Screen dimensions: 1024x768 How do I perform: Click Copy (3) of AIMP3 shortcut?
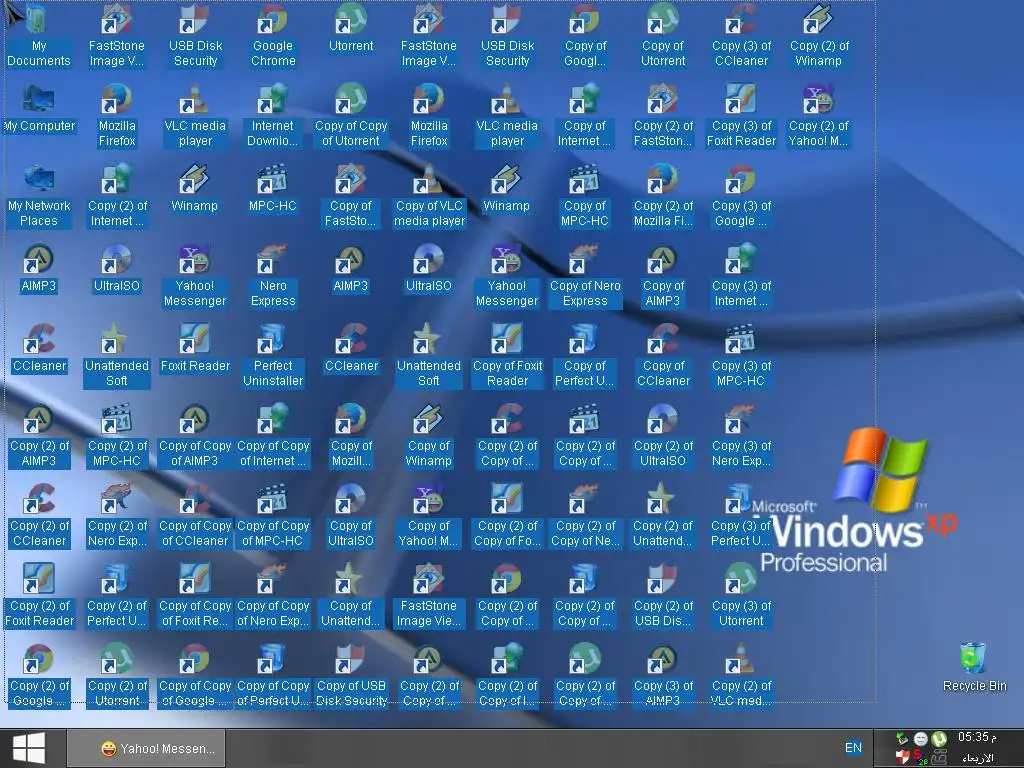click(663, 676)
